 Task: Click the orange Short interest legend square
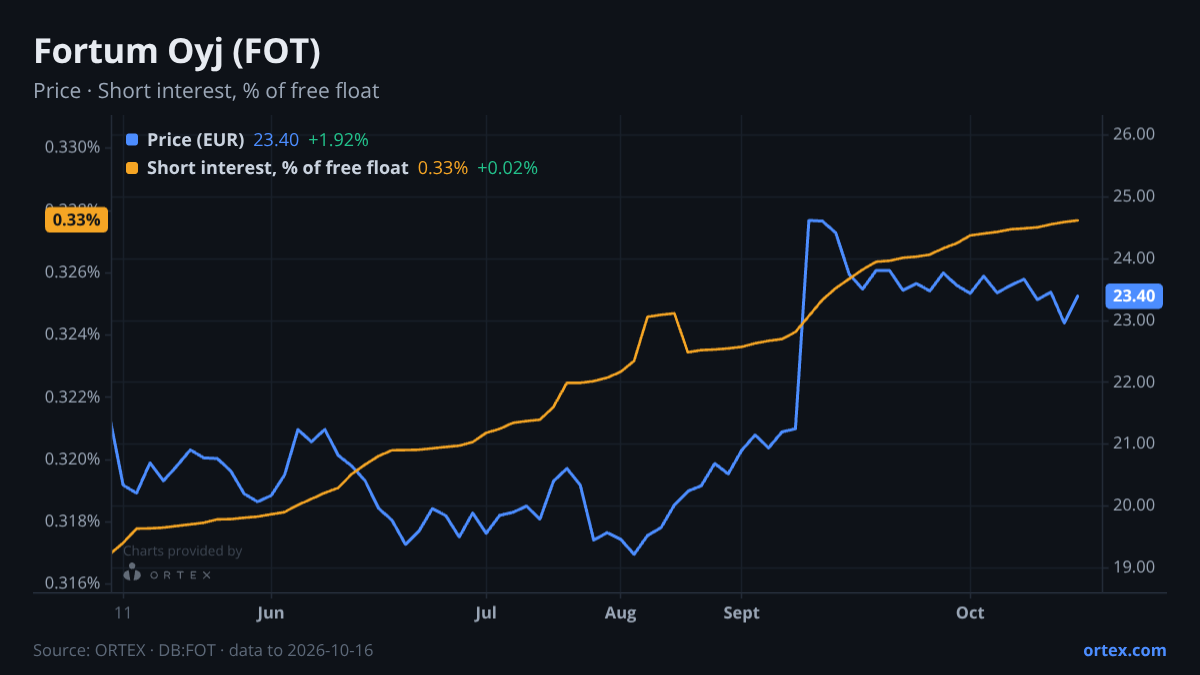[132, 168]
